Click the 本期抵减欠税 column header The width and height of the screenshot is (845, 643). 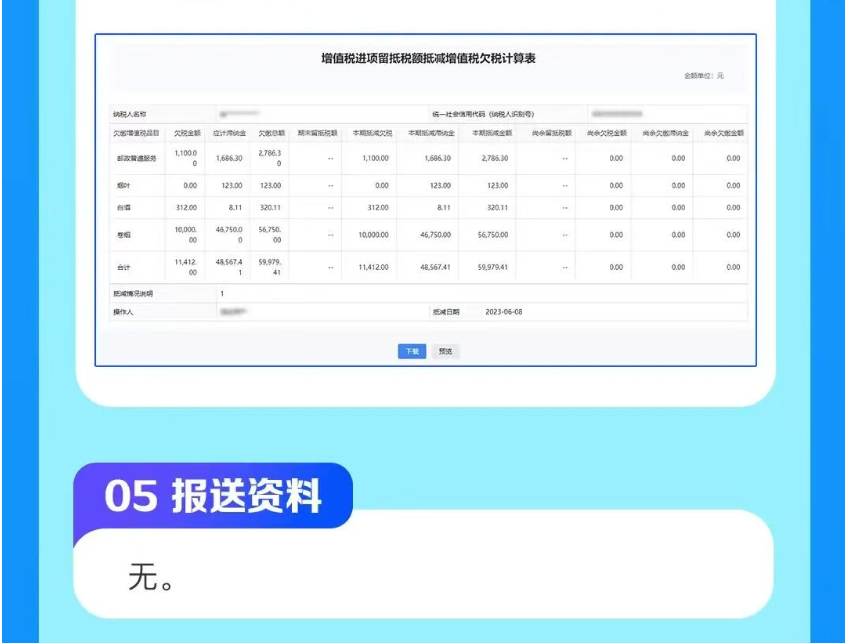pos(370,132)
